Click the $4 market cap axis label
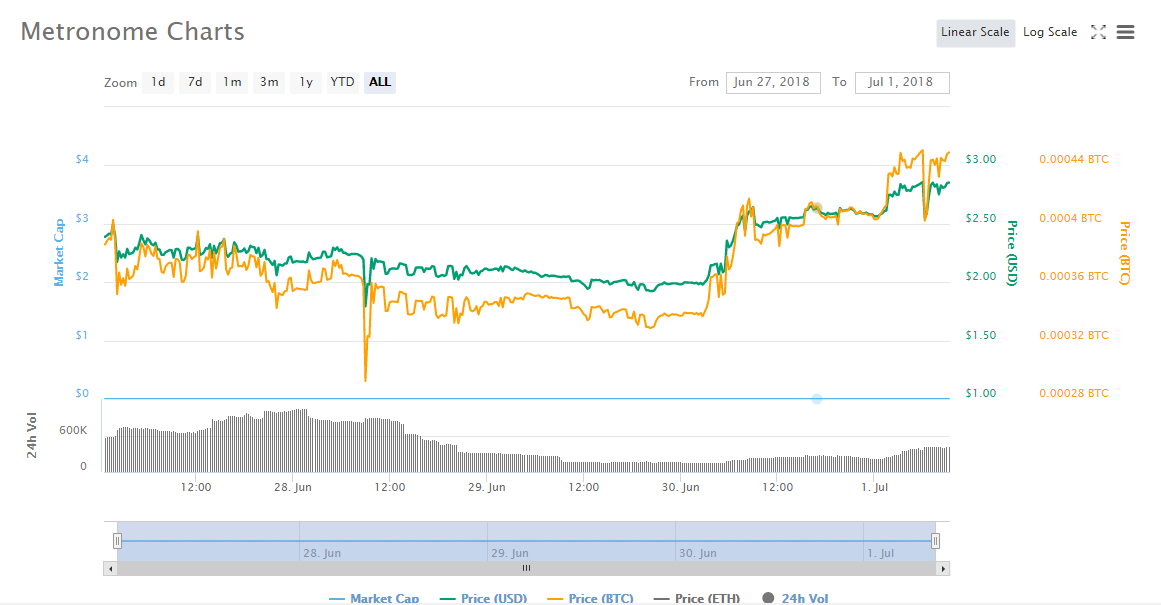The width and height of the screenshot is (1161, 605). pos(82,159)
